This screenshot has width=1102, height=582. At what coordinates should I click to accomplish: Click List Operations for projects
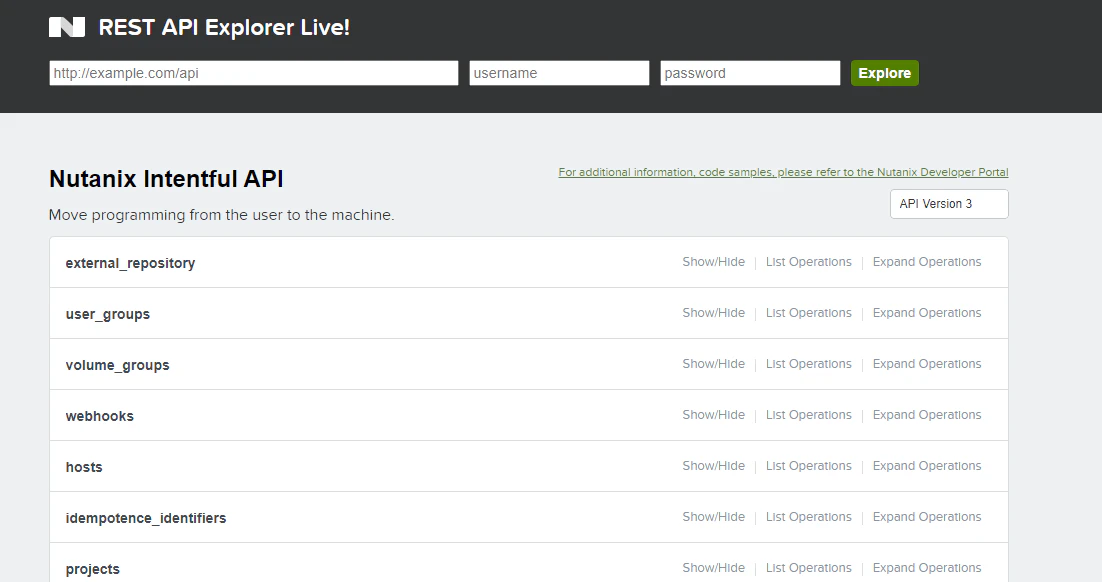click(808, 567)
